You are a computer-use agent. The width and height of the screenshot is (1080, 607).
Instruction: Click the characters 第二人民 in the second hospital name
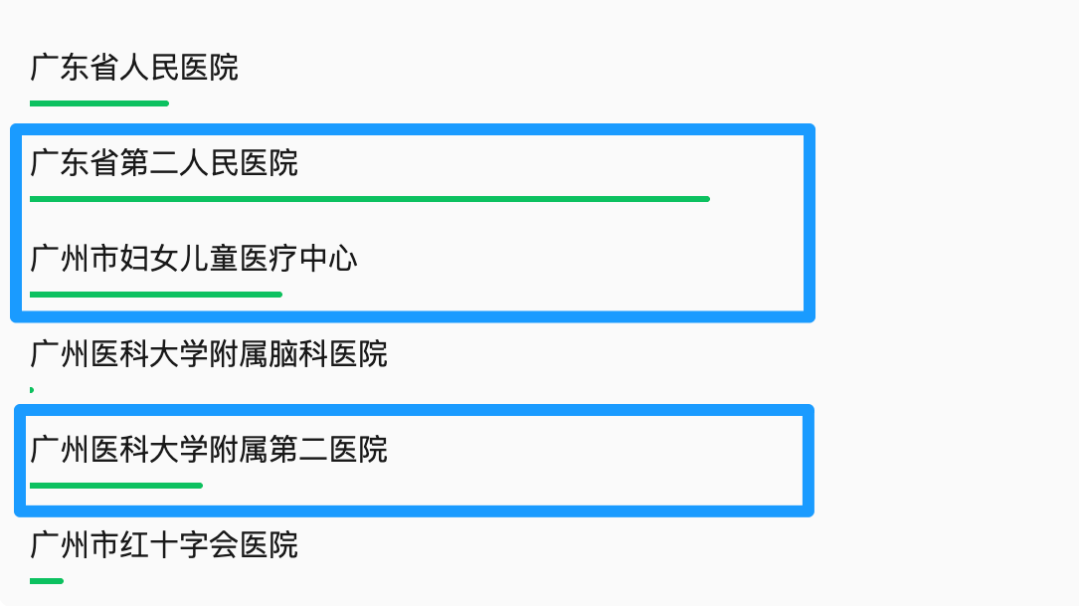tap(179, 162)
